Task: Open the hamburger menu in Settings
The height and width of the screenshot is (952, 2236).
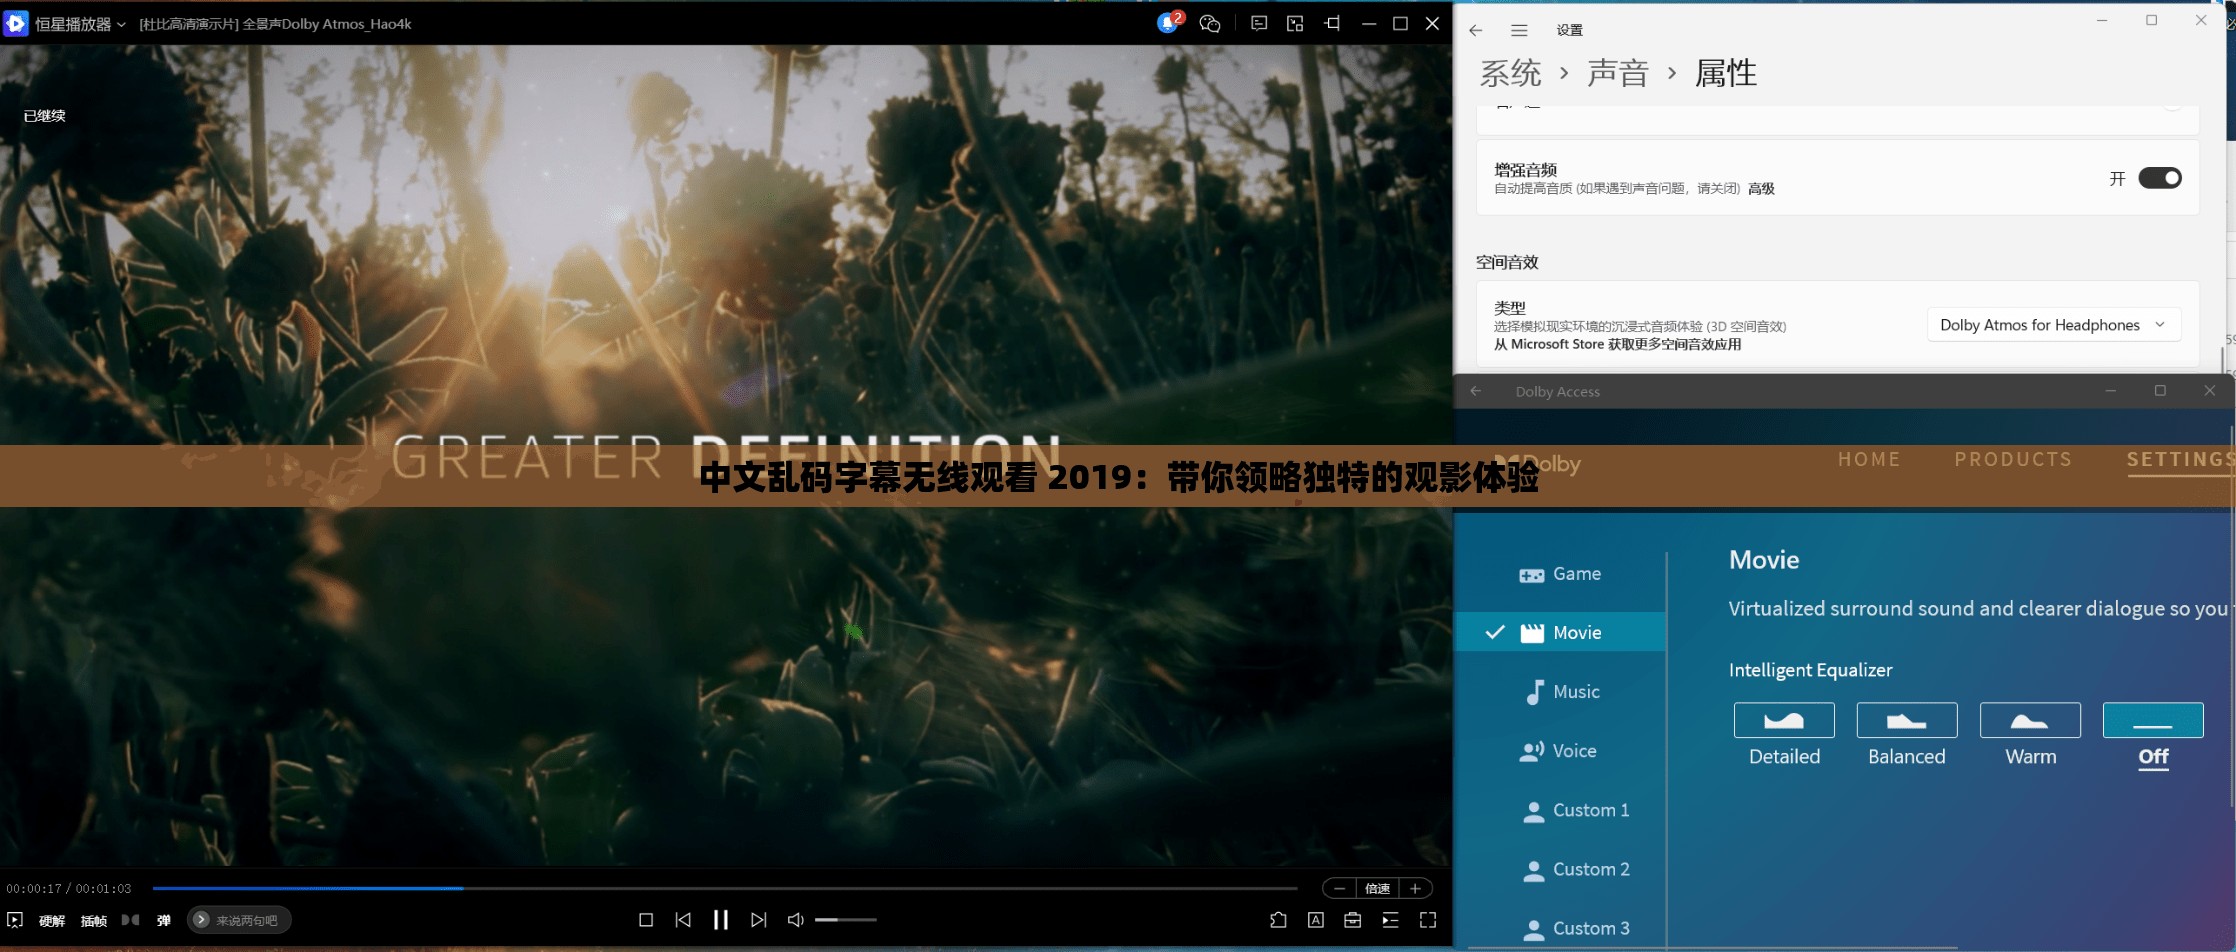Action: click(x=1519, y=30)
